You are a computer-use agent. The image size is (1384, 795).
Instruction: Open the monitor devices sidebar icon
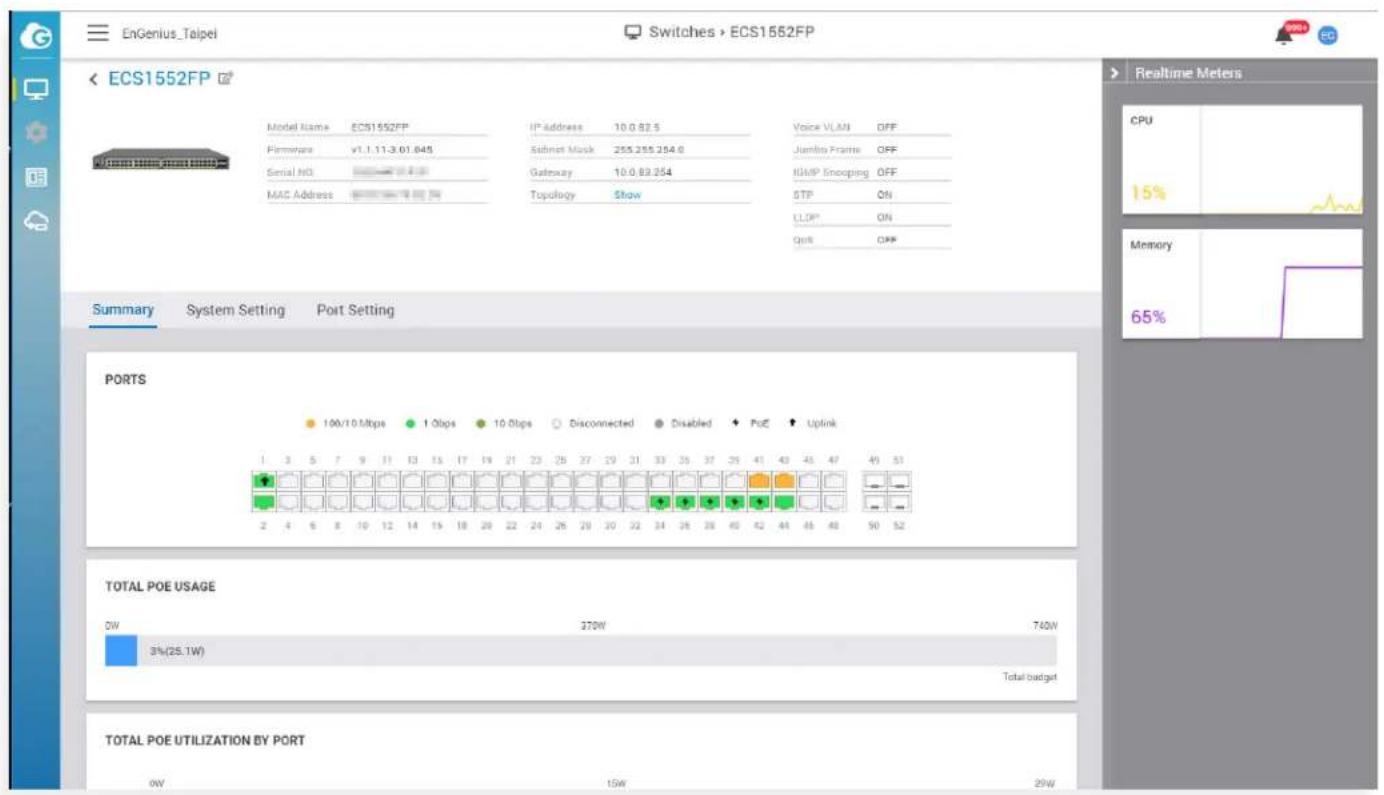click(35, 88)
